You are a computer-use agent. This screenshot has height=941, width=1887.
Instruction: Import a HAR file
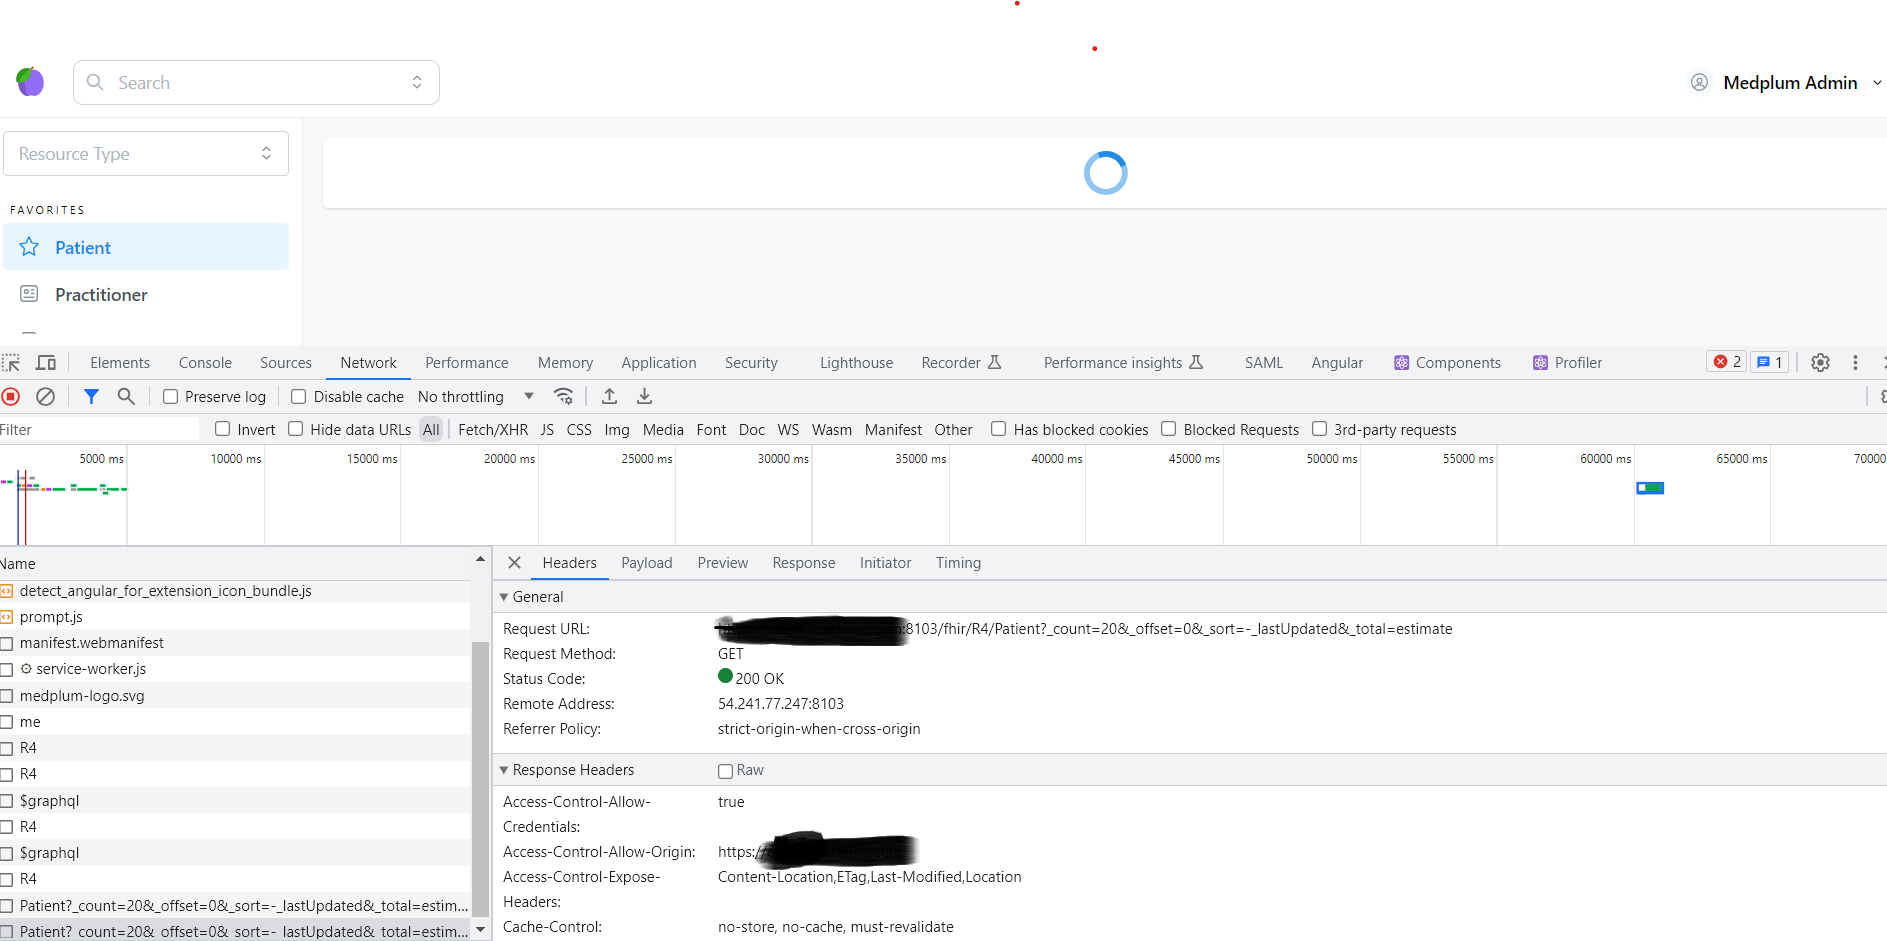tap(609, 396)
